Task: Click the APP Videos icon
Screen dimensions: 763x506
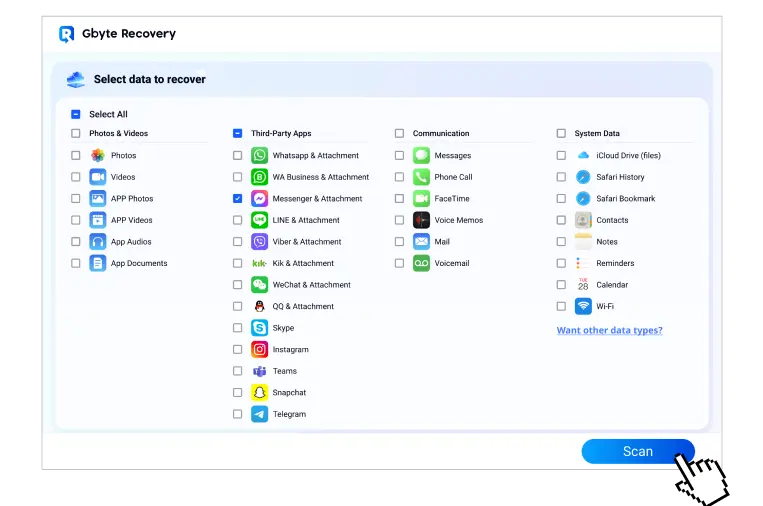Action: (x=98, y=220)
